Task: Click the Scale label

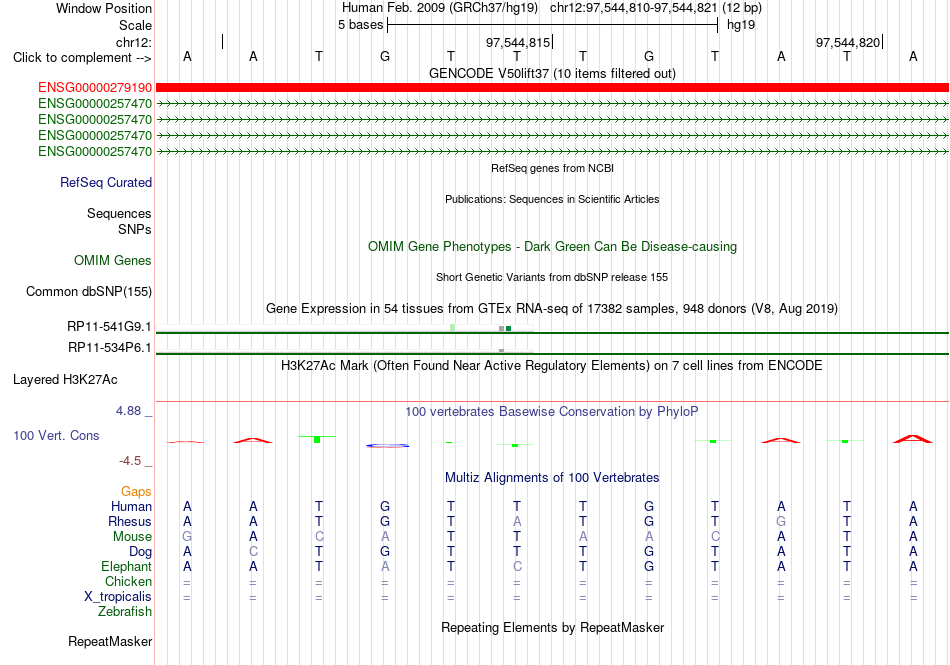Action: [x=136, y=25]
